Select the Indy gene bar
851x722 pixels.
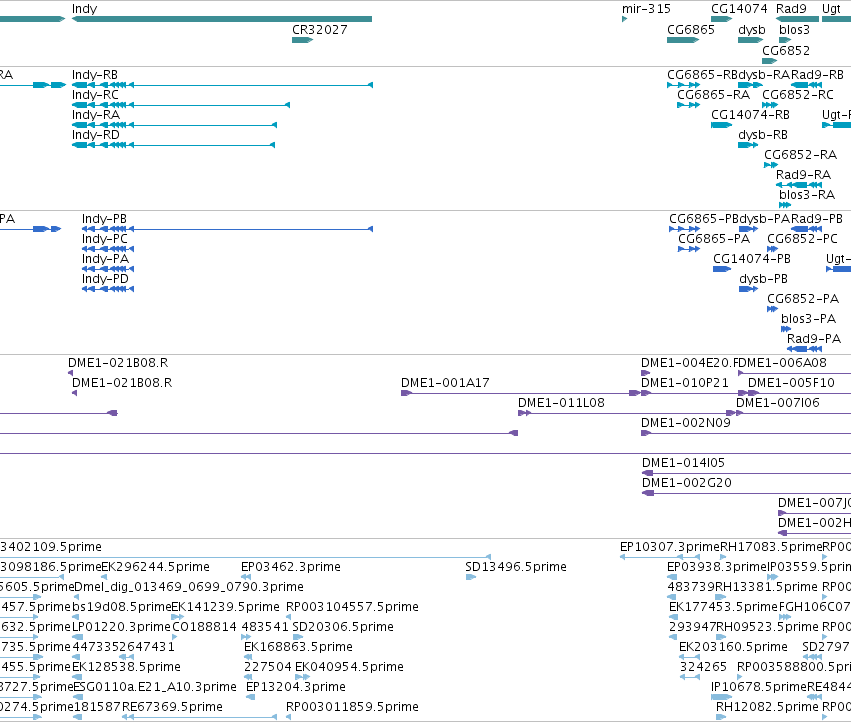pyautogui.click(x=222, y=19)
